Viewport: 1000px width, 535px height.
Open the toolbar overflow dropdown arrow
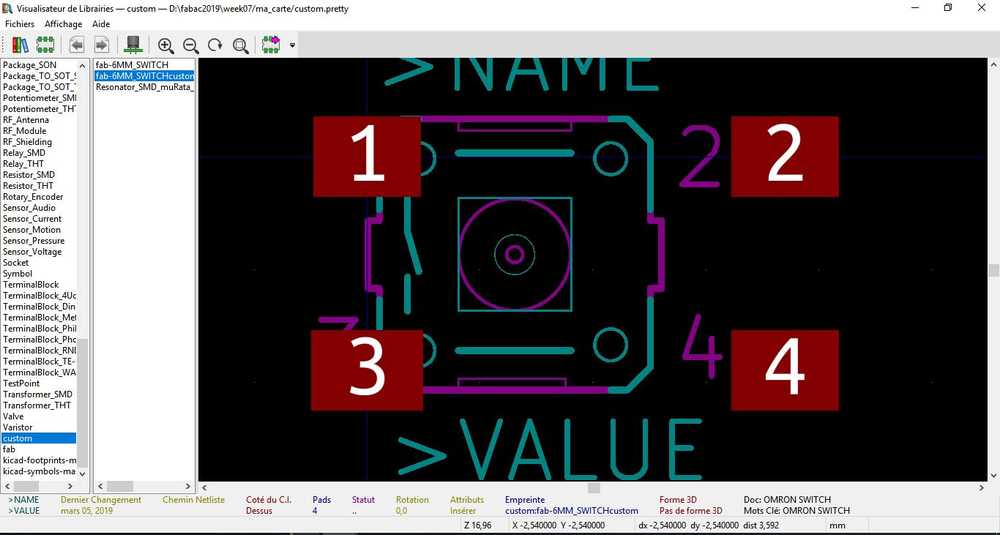point(292,45)
